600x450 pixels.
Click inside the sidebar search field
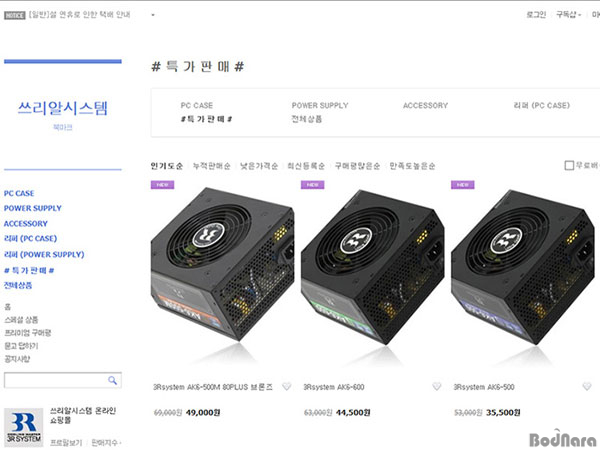[x=56, y=380]
